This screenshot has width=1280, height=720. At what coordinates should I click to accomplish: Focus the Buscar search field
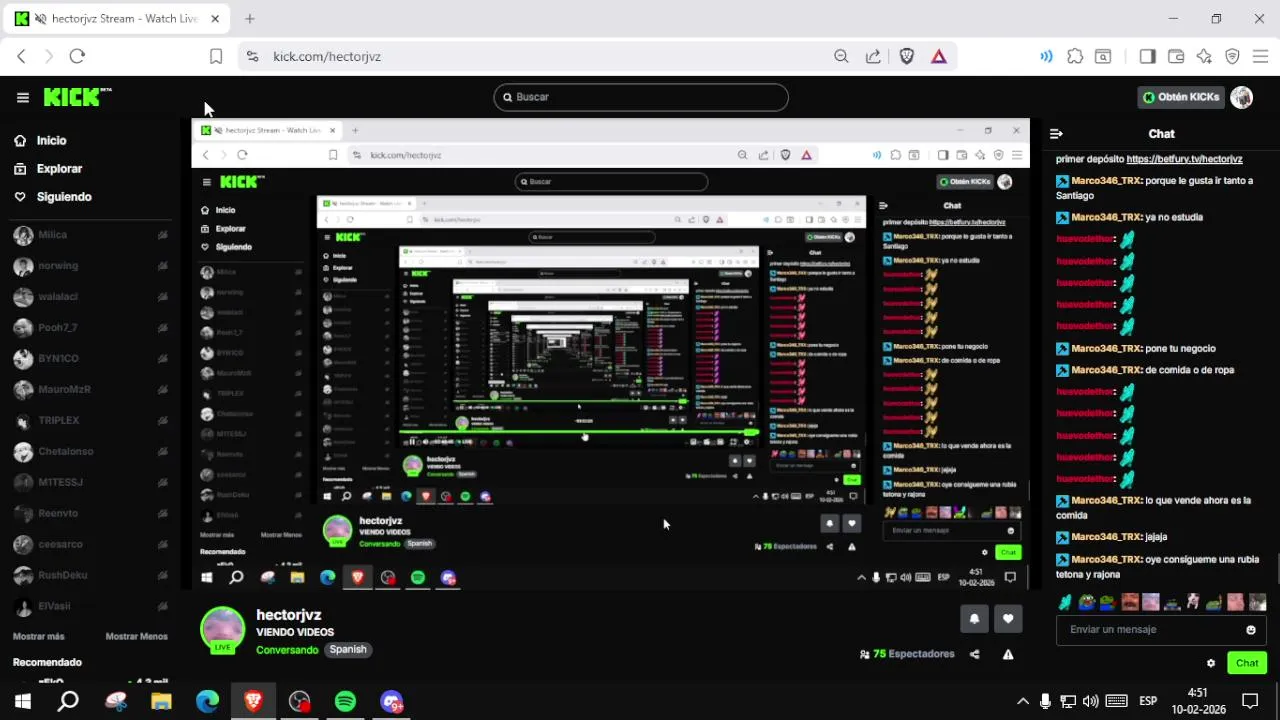click(x=641, y=97)
